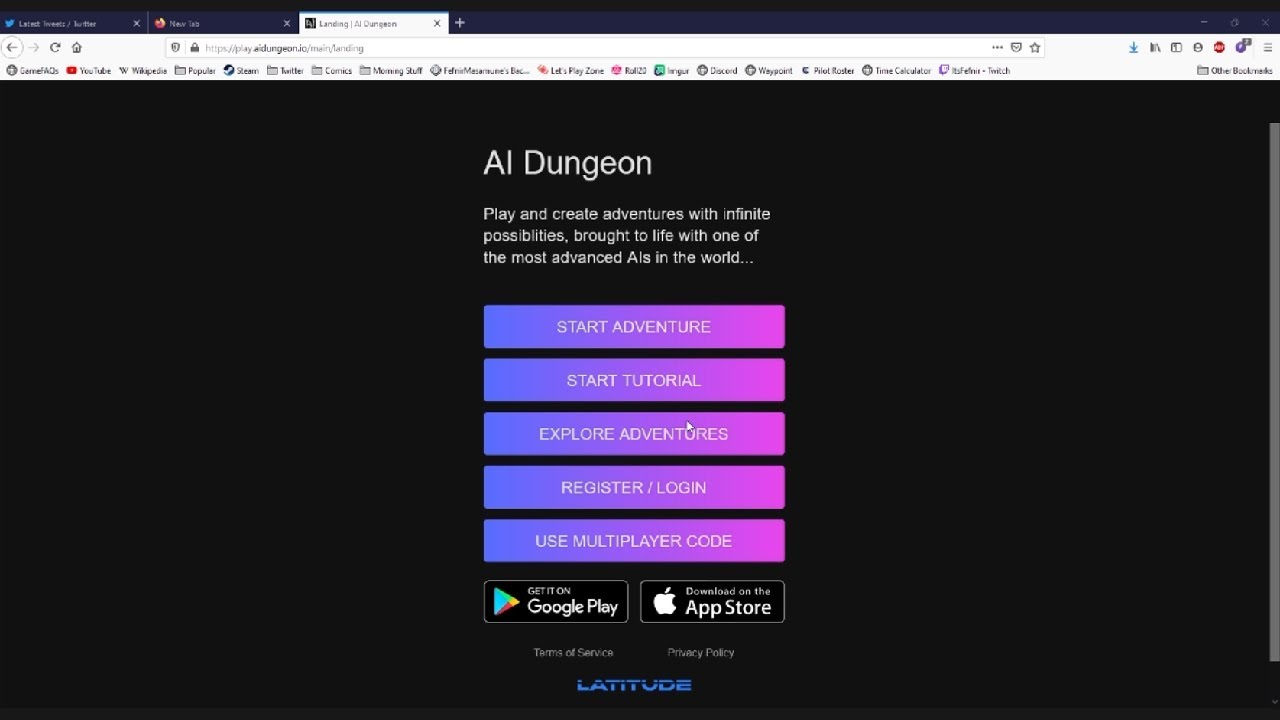
Task: Click the browser forward arrow
Action: [34, 47]
